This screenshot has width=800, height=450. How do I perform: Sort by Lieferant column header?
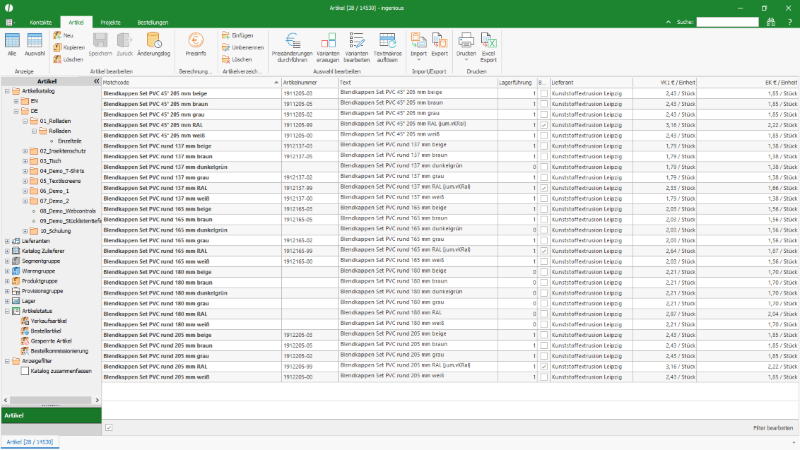point(591,82)
